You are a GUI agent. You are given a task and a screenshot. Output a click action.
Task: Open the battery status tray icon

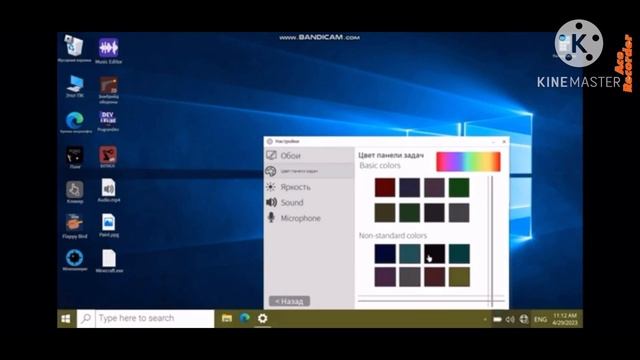point(497,319)
